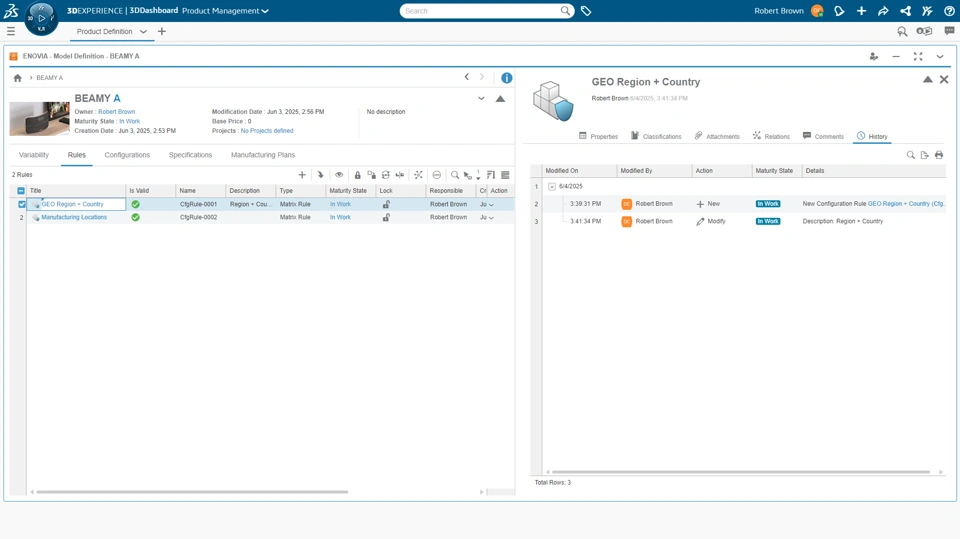This screenshot has height=539, width=960.
Task: Open the GEO Region + Country rule link
Action: [x=72, y=204]
